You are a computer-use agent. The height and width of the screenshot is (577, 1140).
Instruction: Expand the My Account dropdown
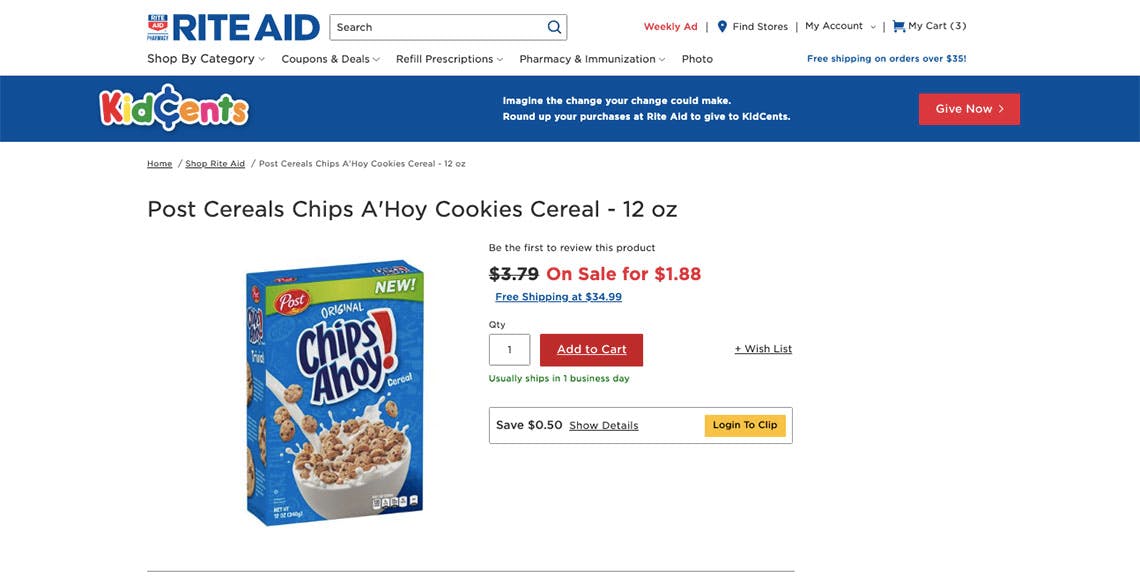pyautogui.click(x=840, y=26)
